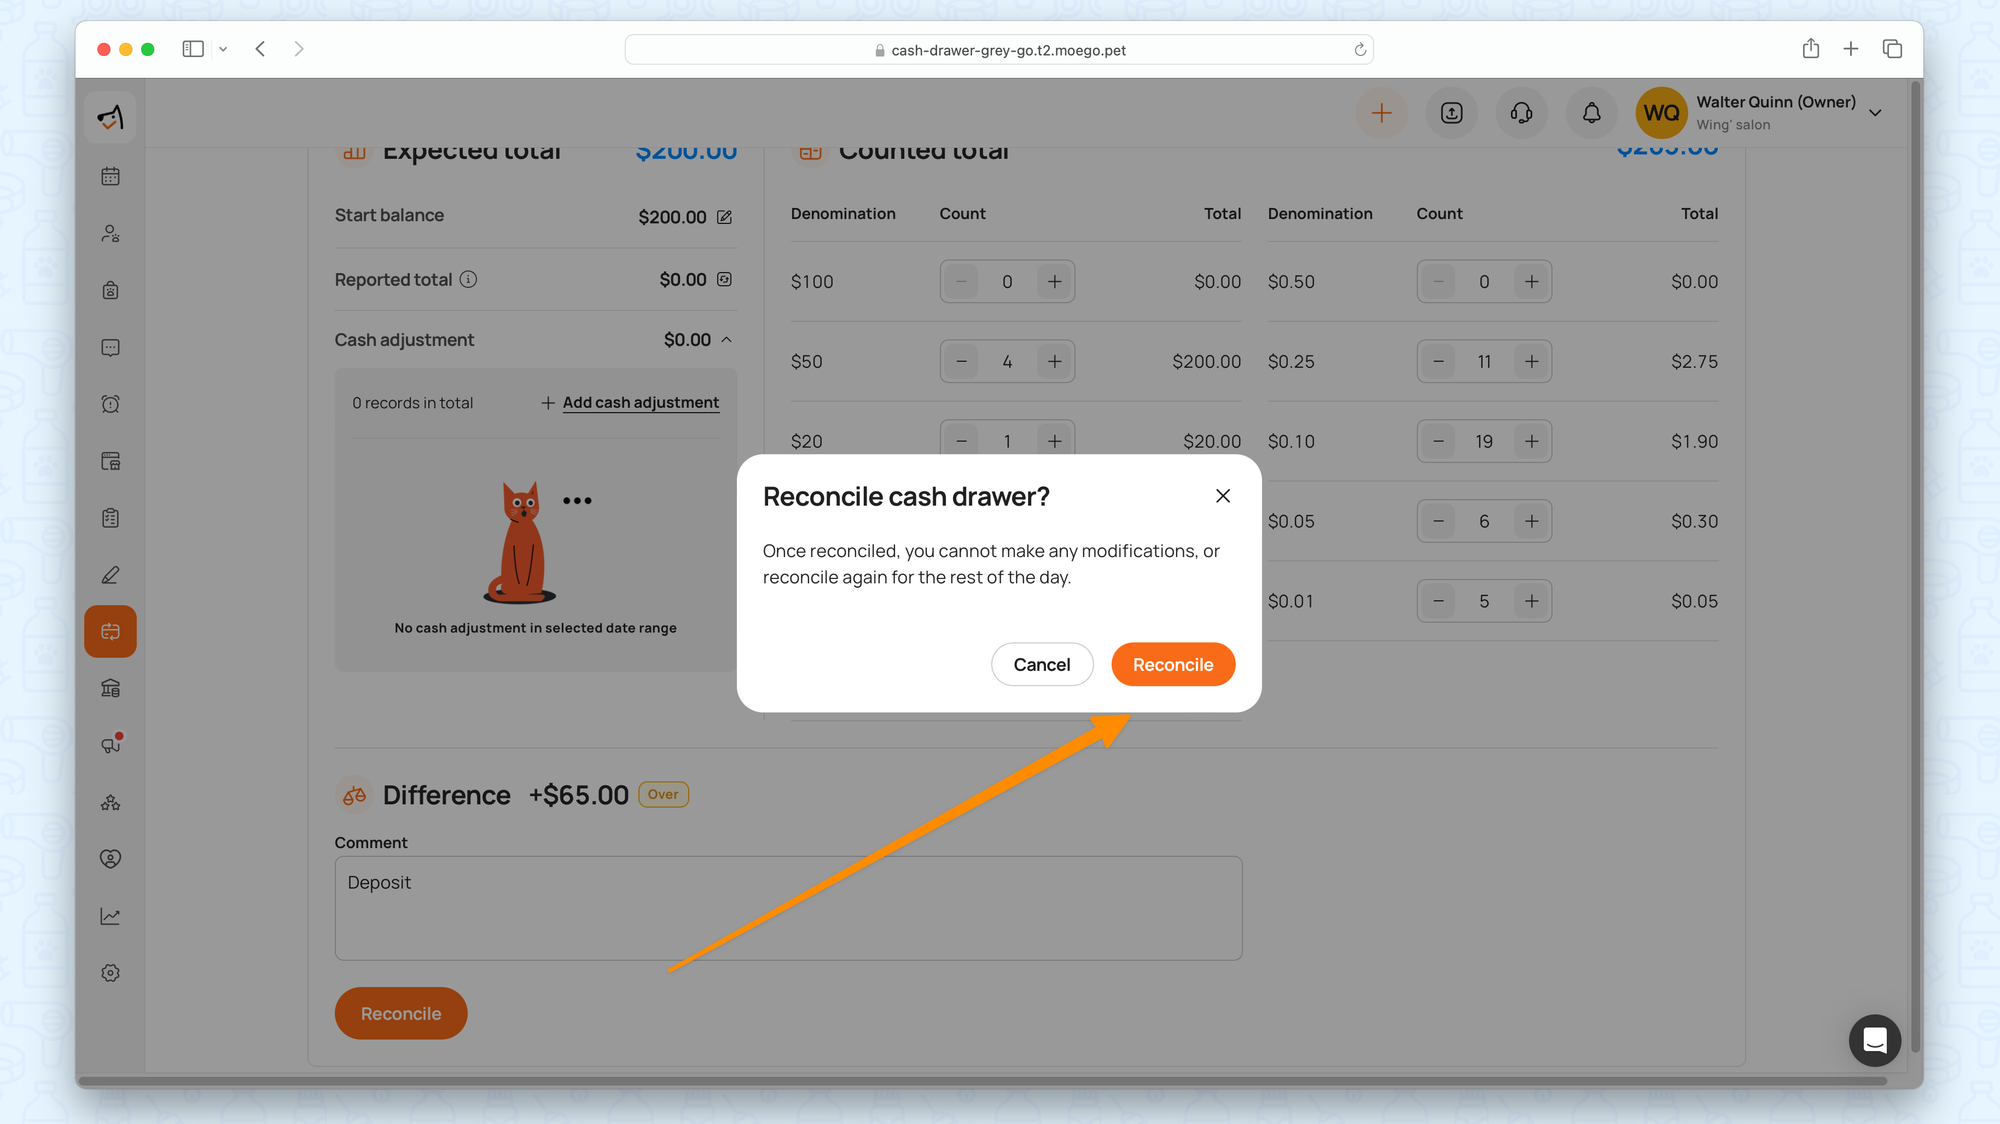Viewport: 2000px width, 1124px height.
Task: Click the support headset icon
Action: point(1521,113)
